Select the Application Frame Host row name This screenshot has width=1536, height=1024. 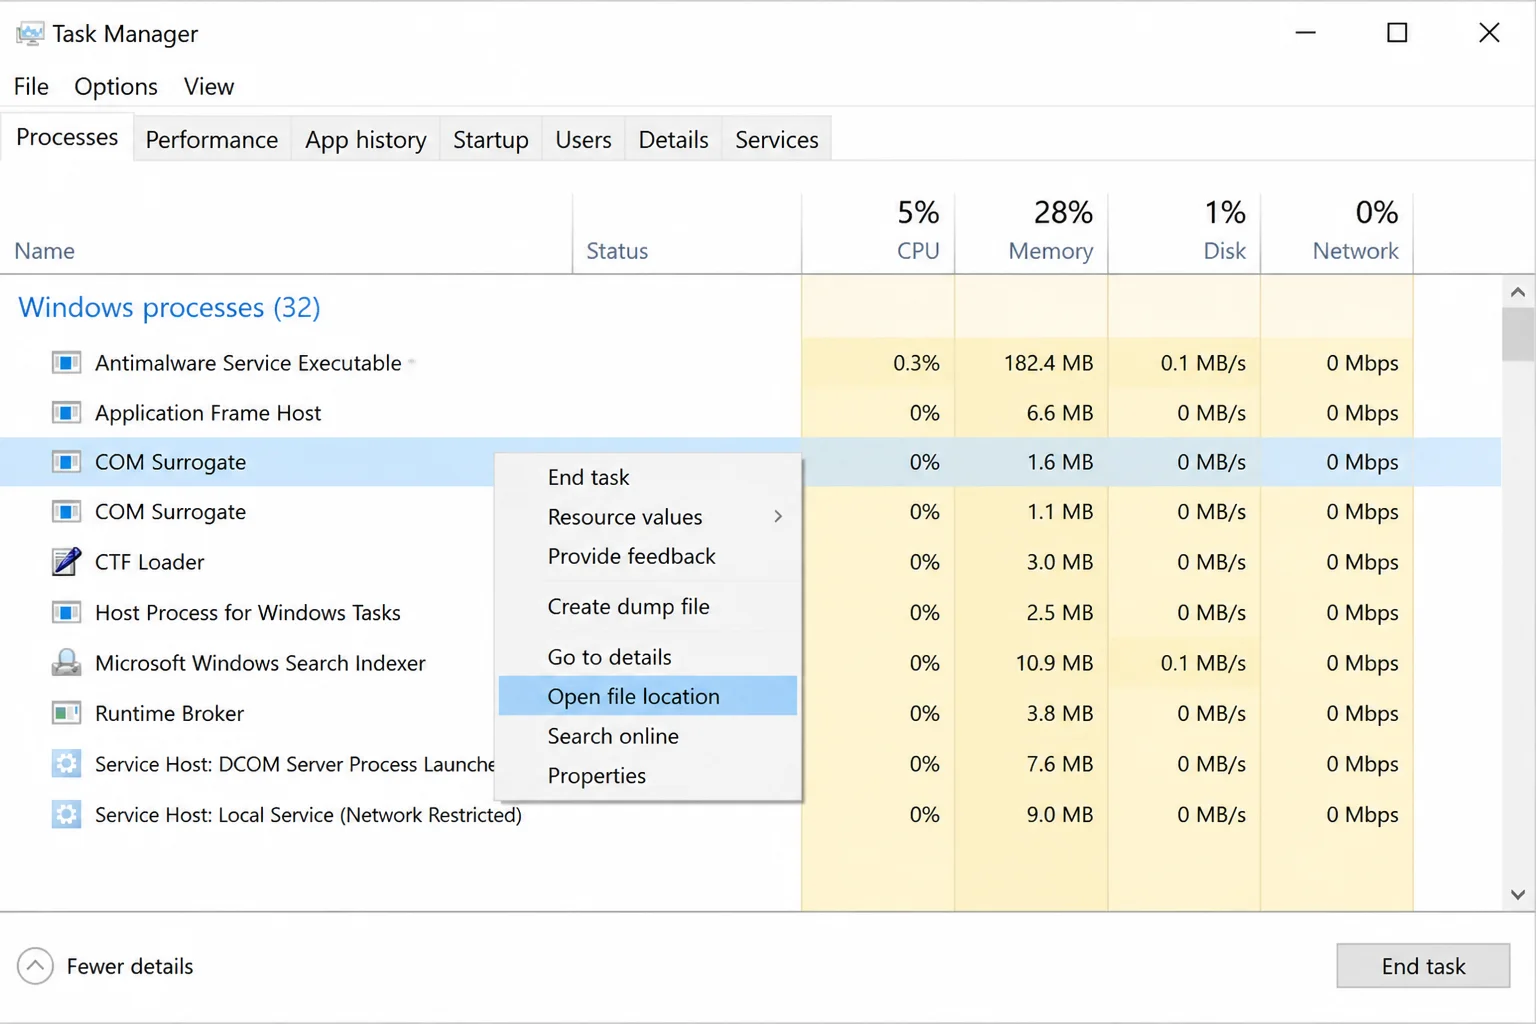pyautogui.click(x=208, y=413)
